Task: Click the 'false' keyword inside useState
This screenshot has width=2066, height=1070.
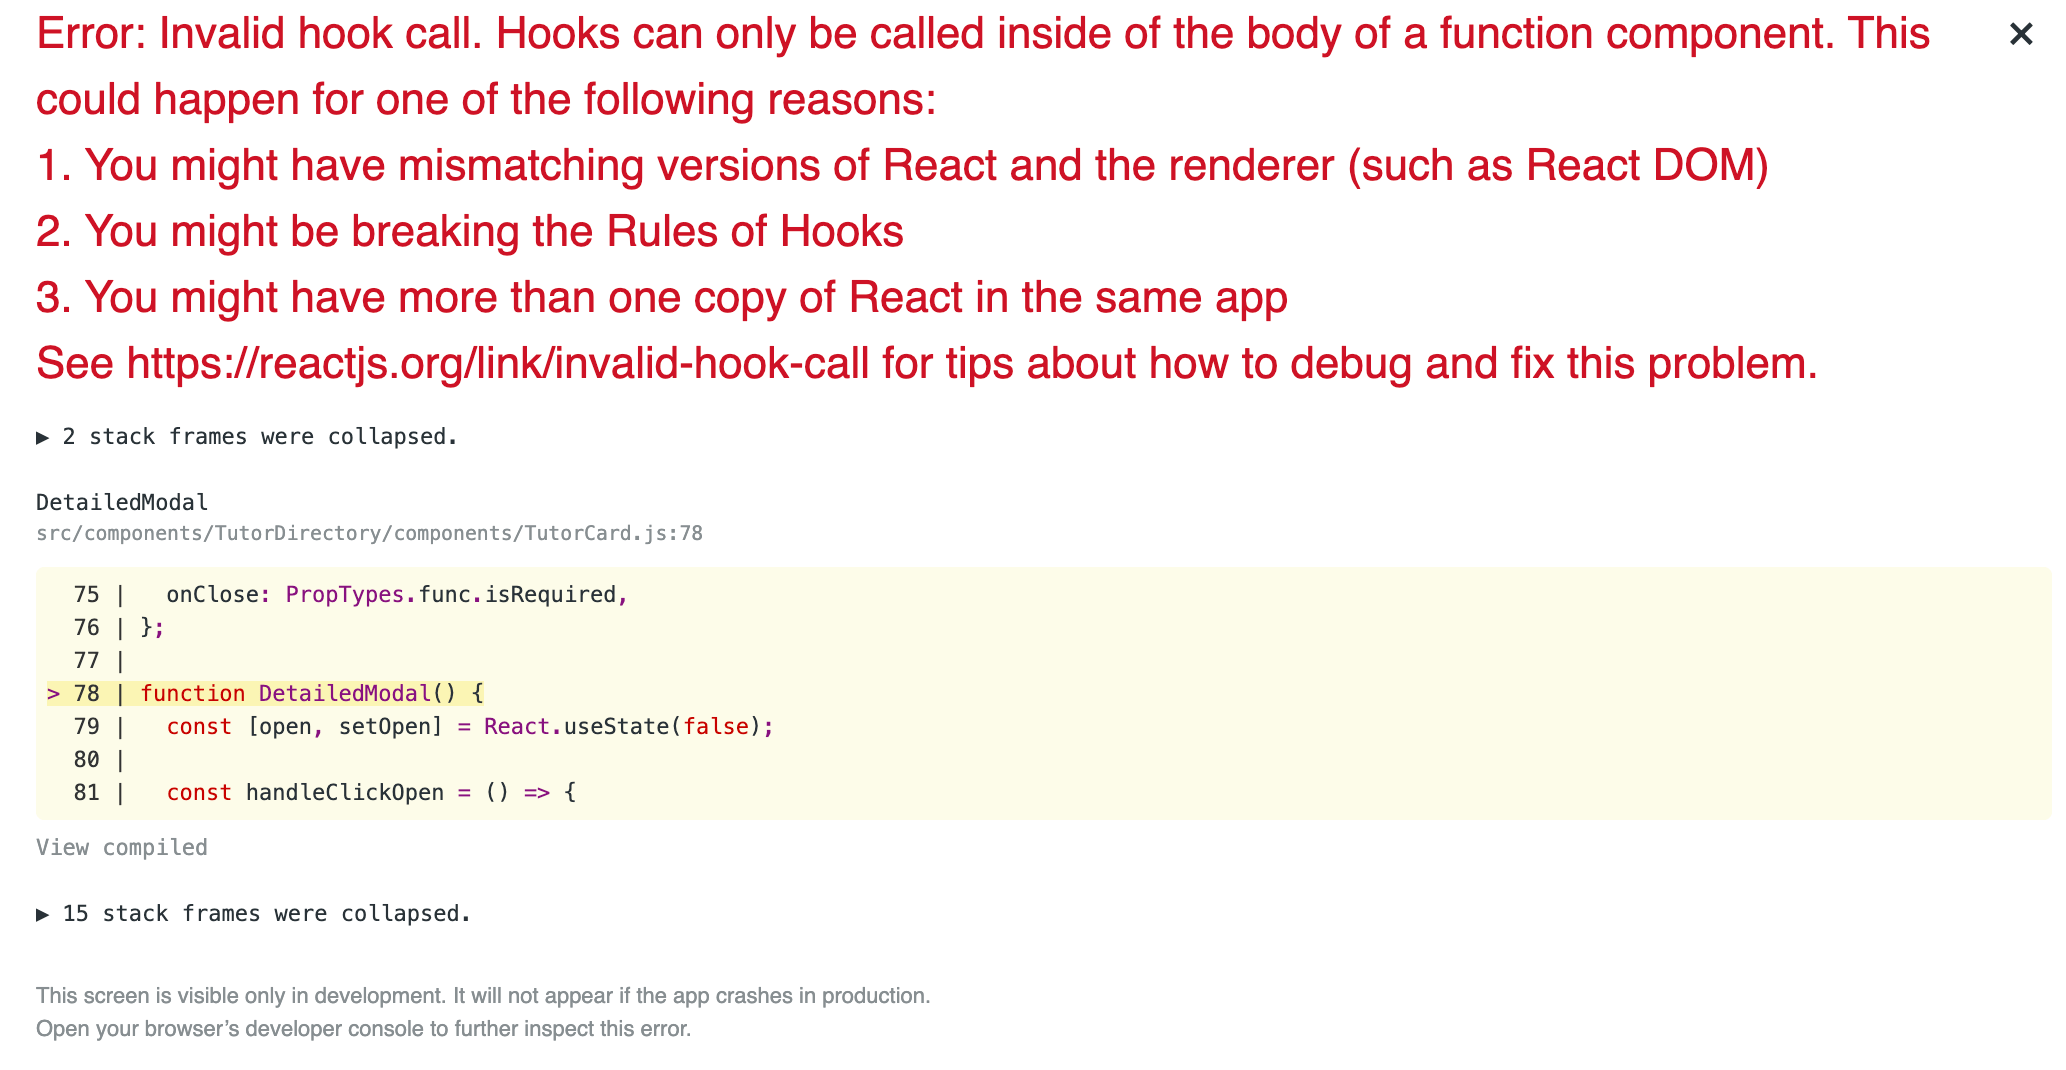Action: [x=715, y=726]
